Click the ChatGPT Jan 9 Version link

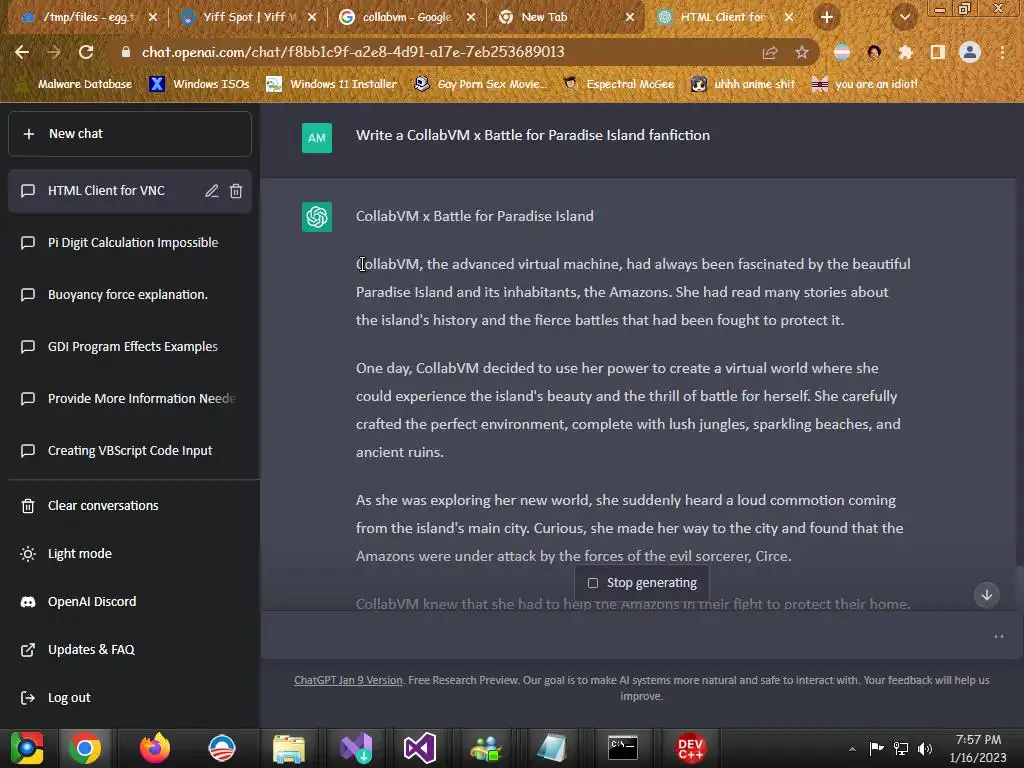pos(348,680)
